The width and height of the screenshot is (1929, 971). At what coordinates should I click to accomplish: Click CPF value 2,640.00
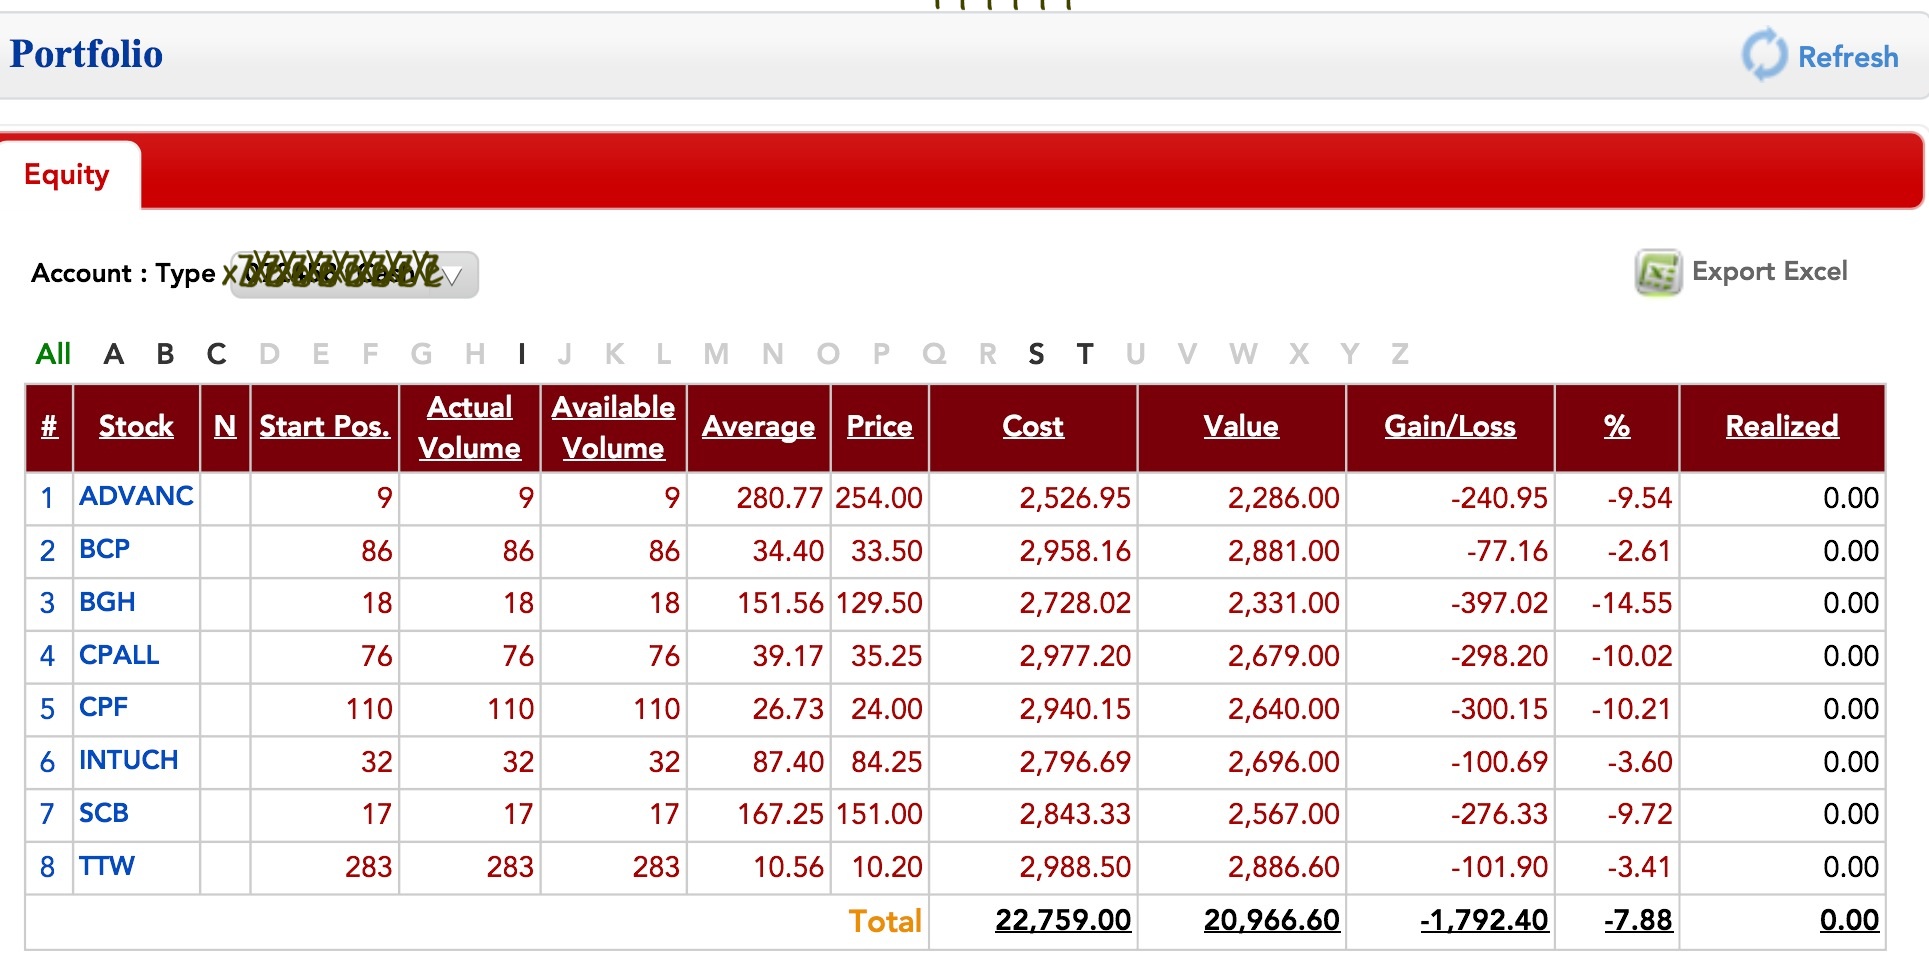coord(1284,709)
